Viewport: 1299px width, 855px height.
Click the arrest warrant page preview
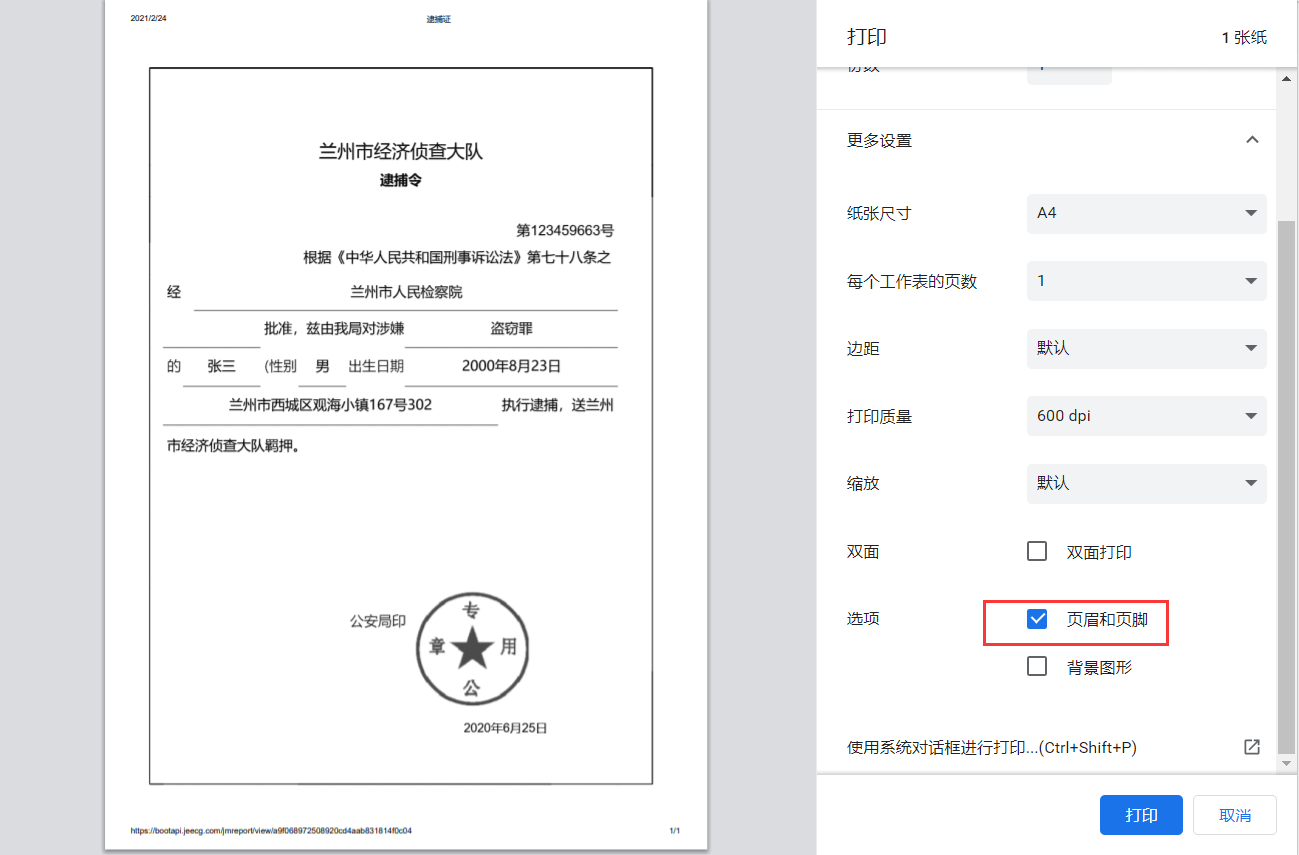coord(400,424)
